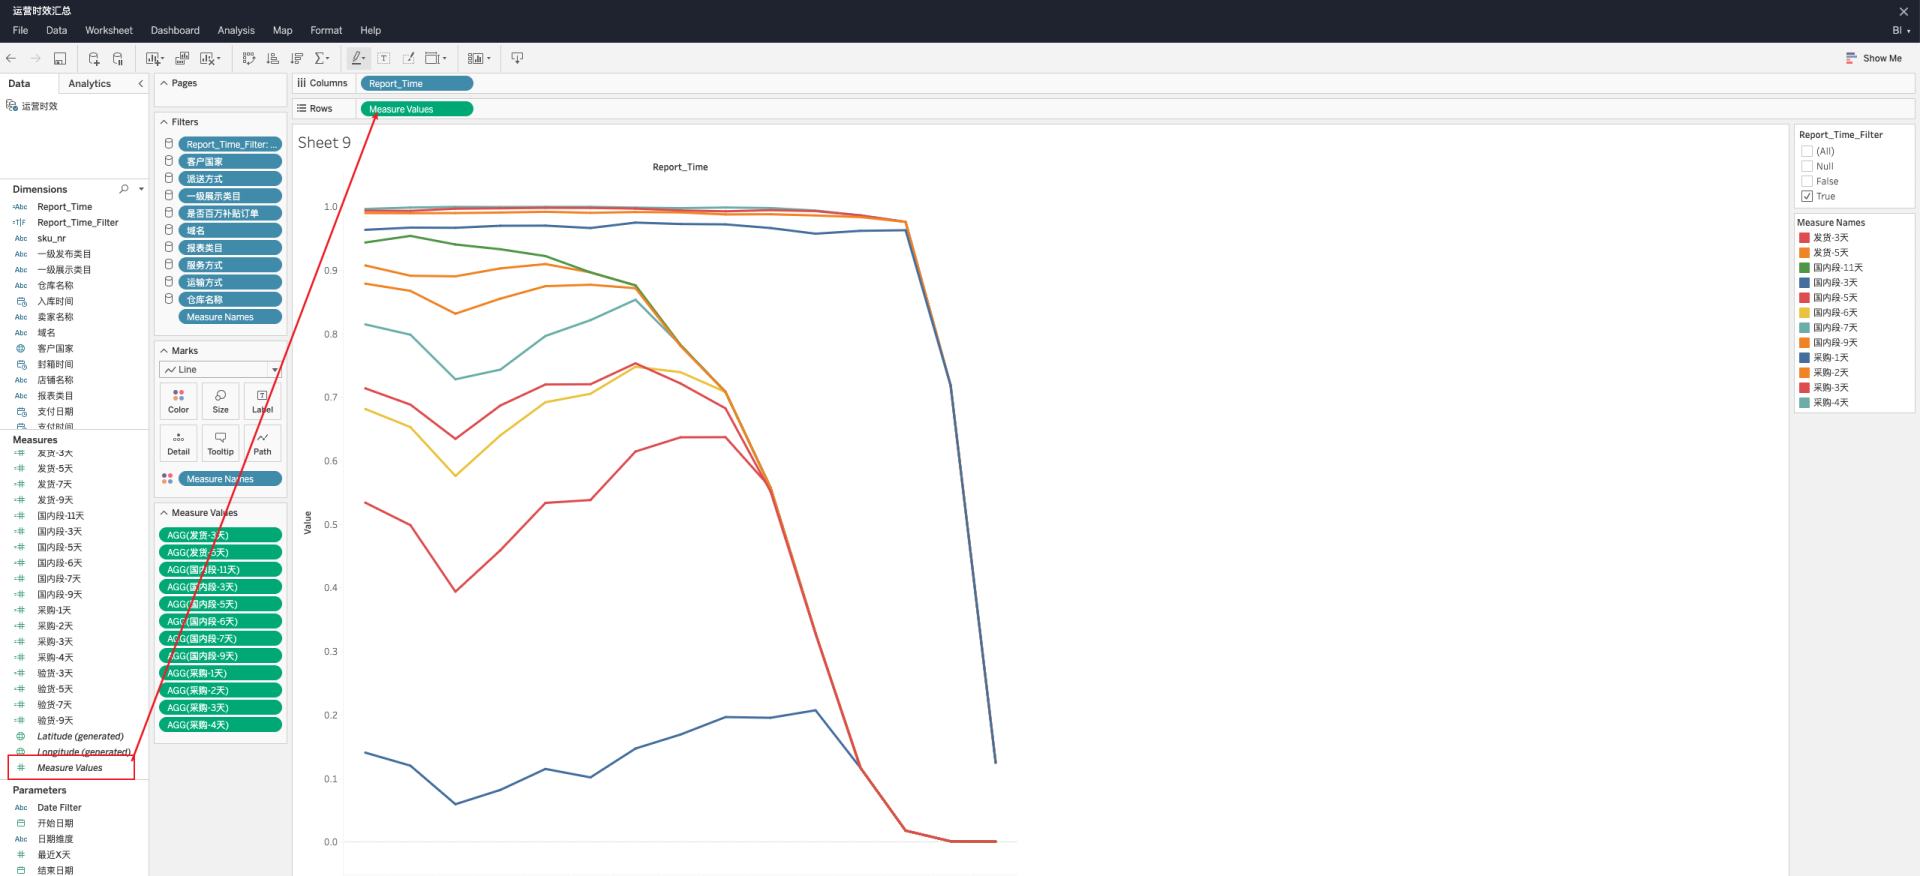Collapse the Pages shelf

point(164,83)
